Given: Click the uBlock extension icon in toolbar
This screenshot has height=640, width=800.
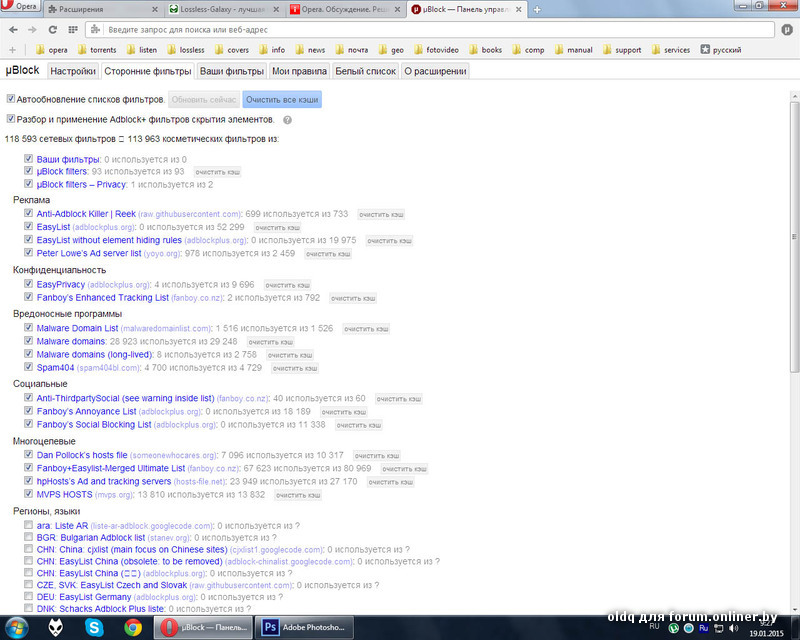Looking at the screenshot, I should click(x=787, y=30).
